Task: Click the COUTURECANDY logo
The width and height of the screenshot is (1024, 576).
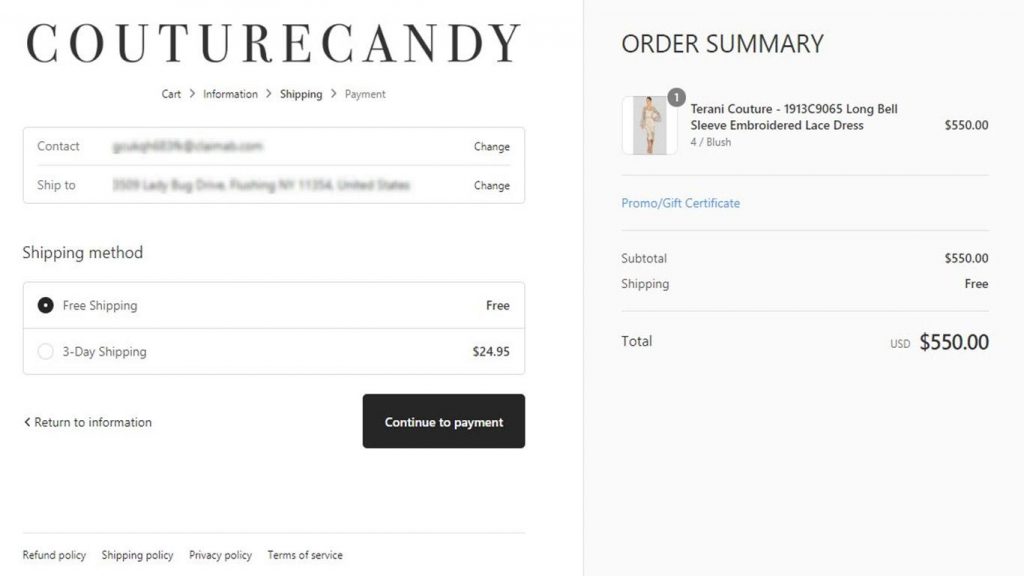Action: (x=273, y=43)
